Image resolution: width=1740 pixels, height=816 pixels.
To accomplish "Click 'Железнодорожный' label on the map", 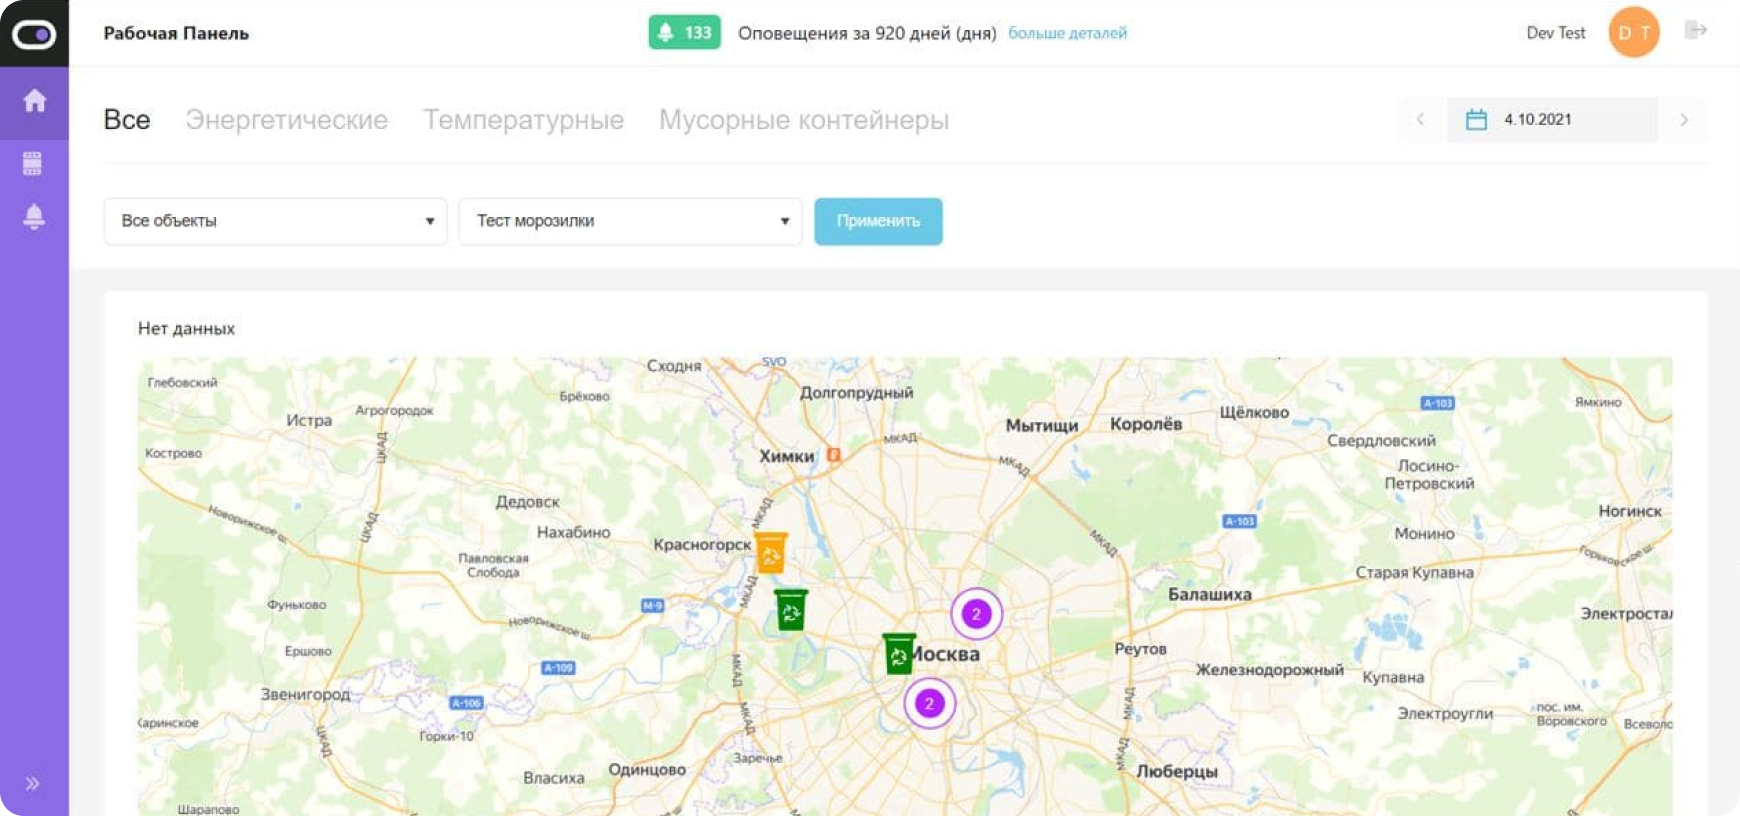I will point(1269,670).
